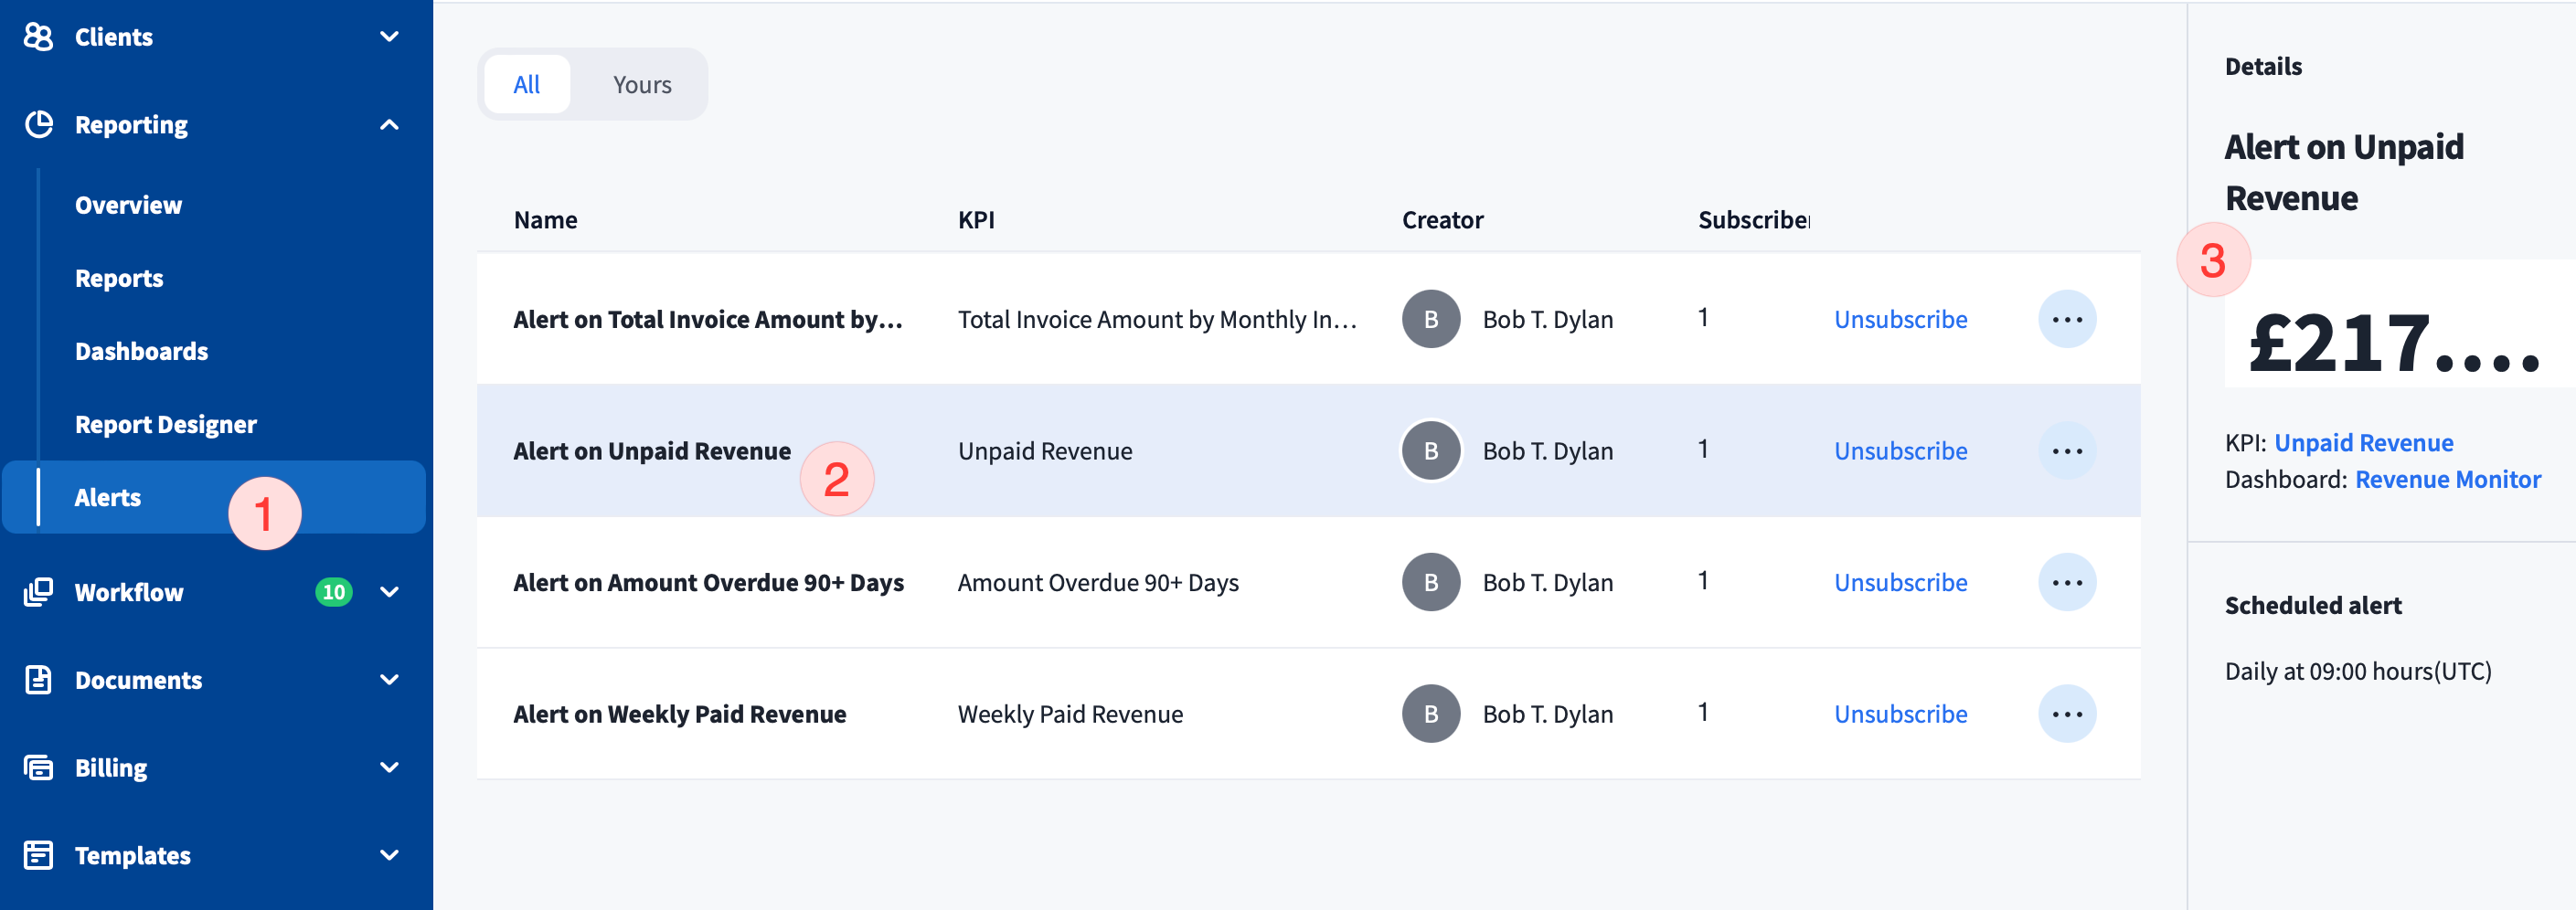
Task: Open more options for Alert on Unpaid Revenue
Action: pyautogui.click(x=2066, y=451)
